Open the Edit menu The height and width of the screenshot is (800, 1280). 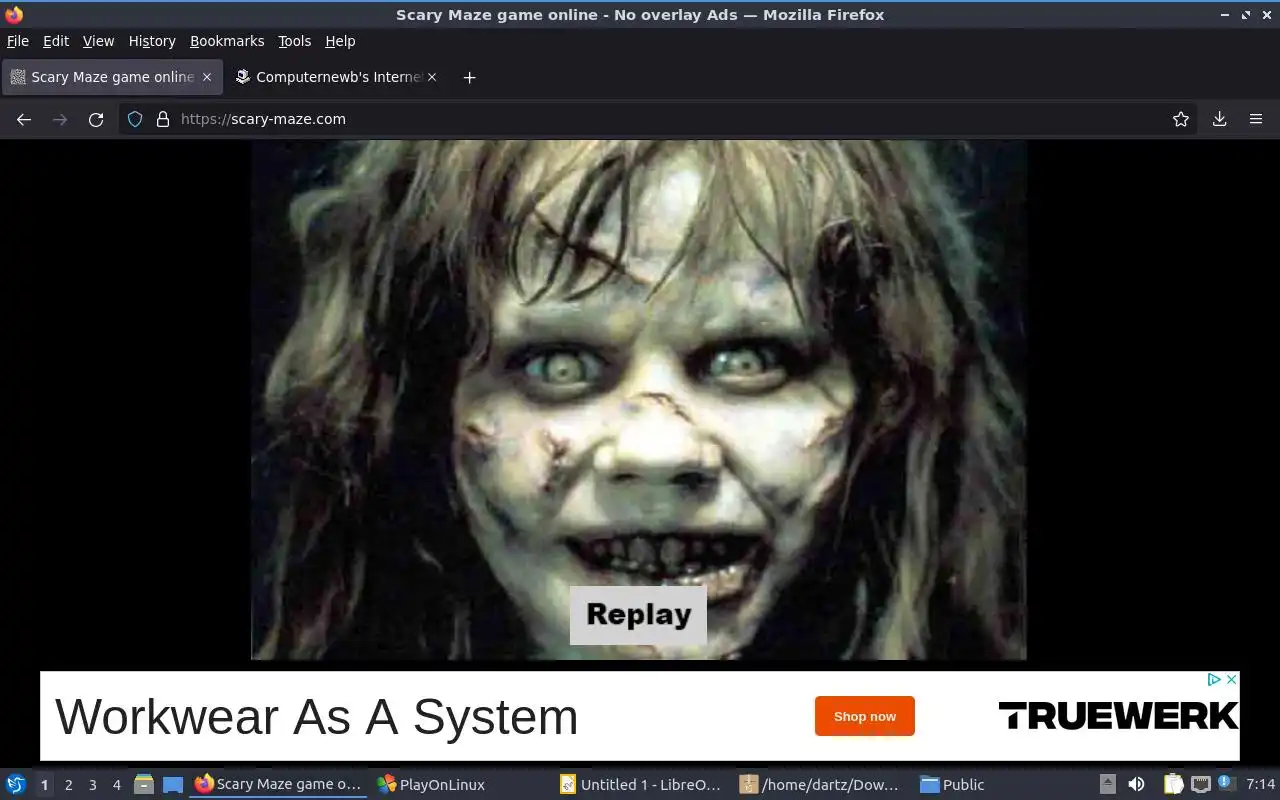[x=56, y=41]
